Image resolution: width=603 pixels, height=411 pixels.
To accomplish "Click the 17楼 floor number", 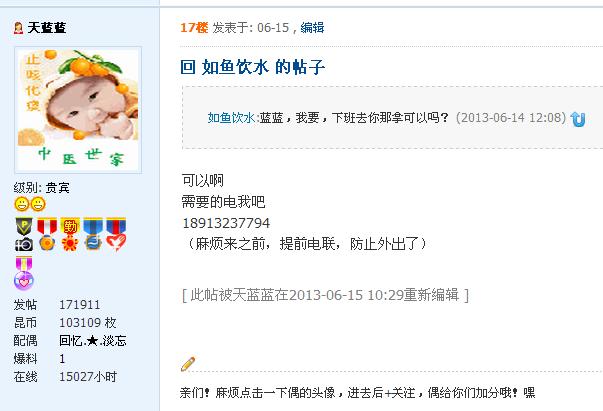I will pyautogui.click(x=194, y=28).
